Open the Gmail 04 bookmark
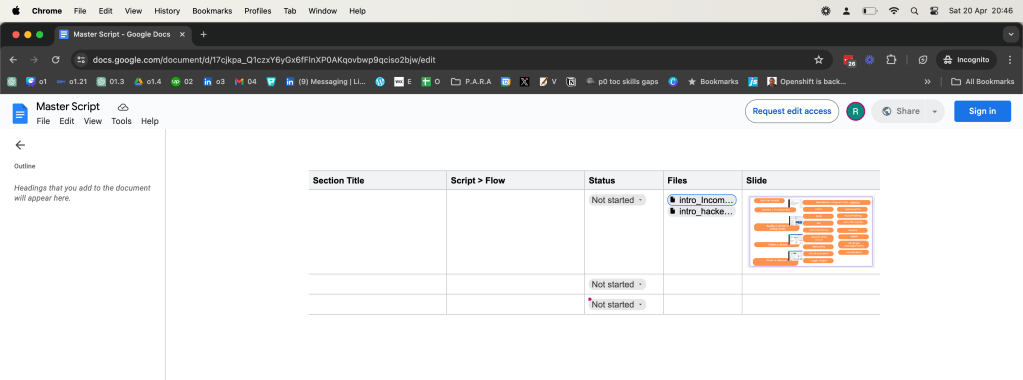 click(245, 82)
